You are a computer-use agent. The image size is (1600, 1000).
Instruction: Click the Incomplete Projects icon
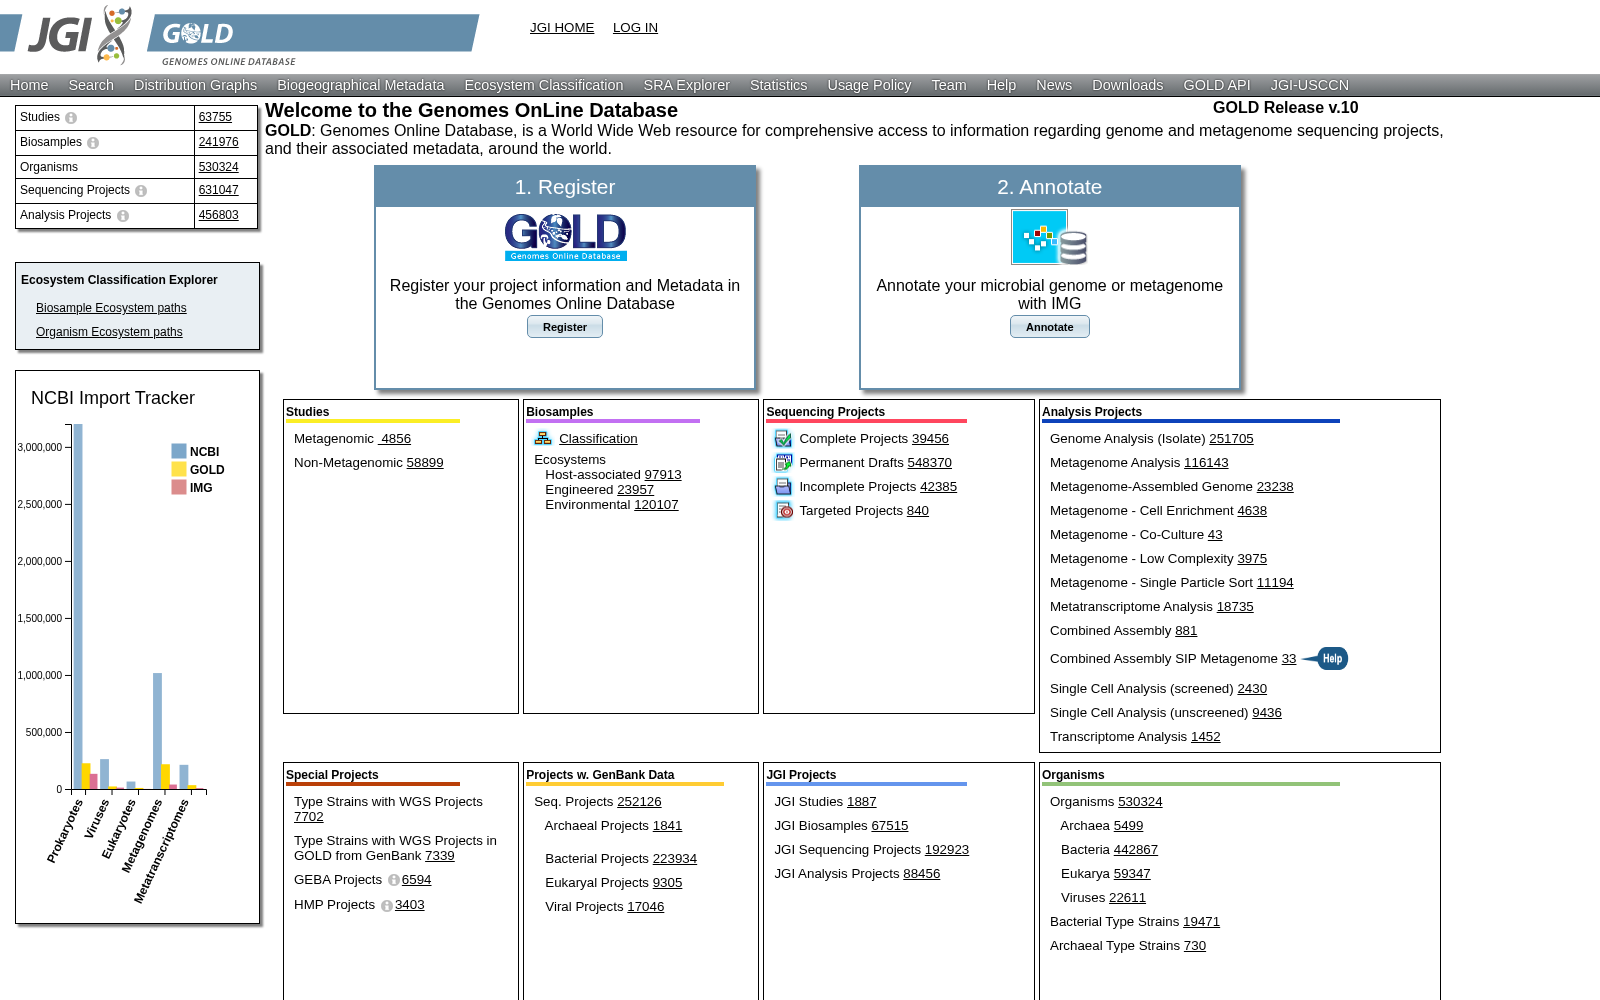pos(783,487)
